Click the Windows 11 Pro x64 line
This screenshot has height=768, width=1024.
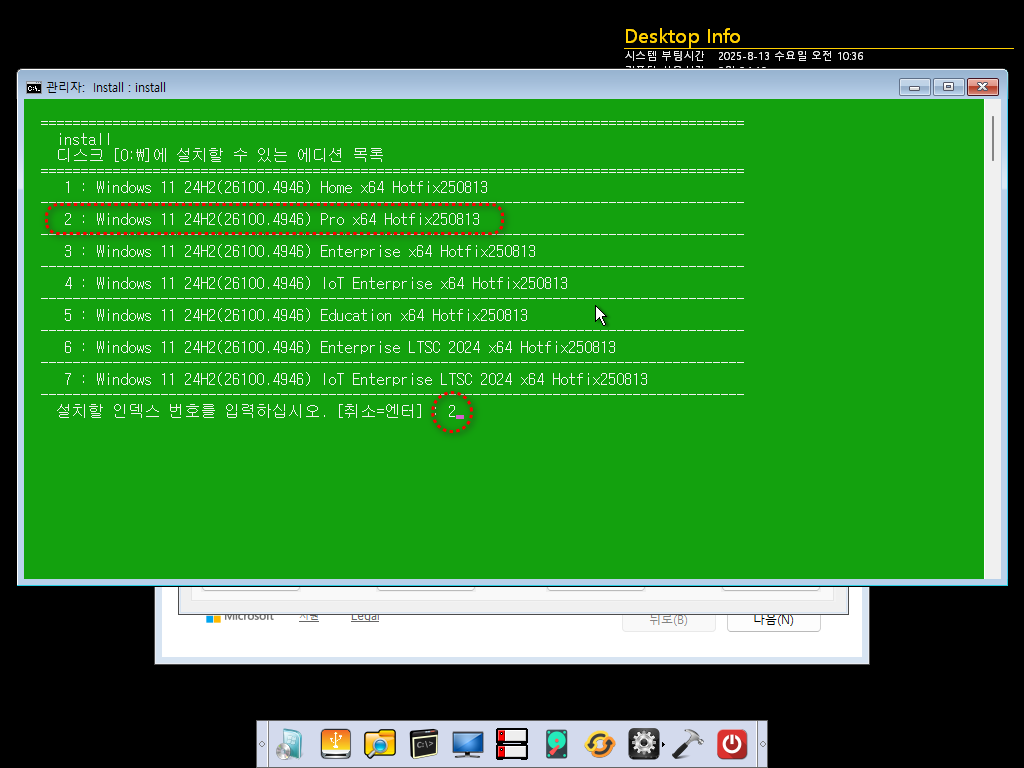pos(272,219)
